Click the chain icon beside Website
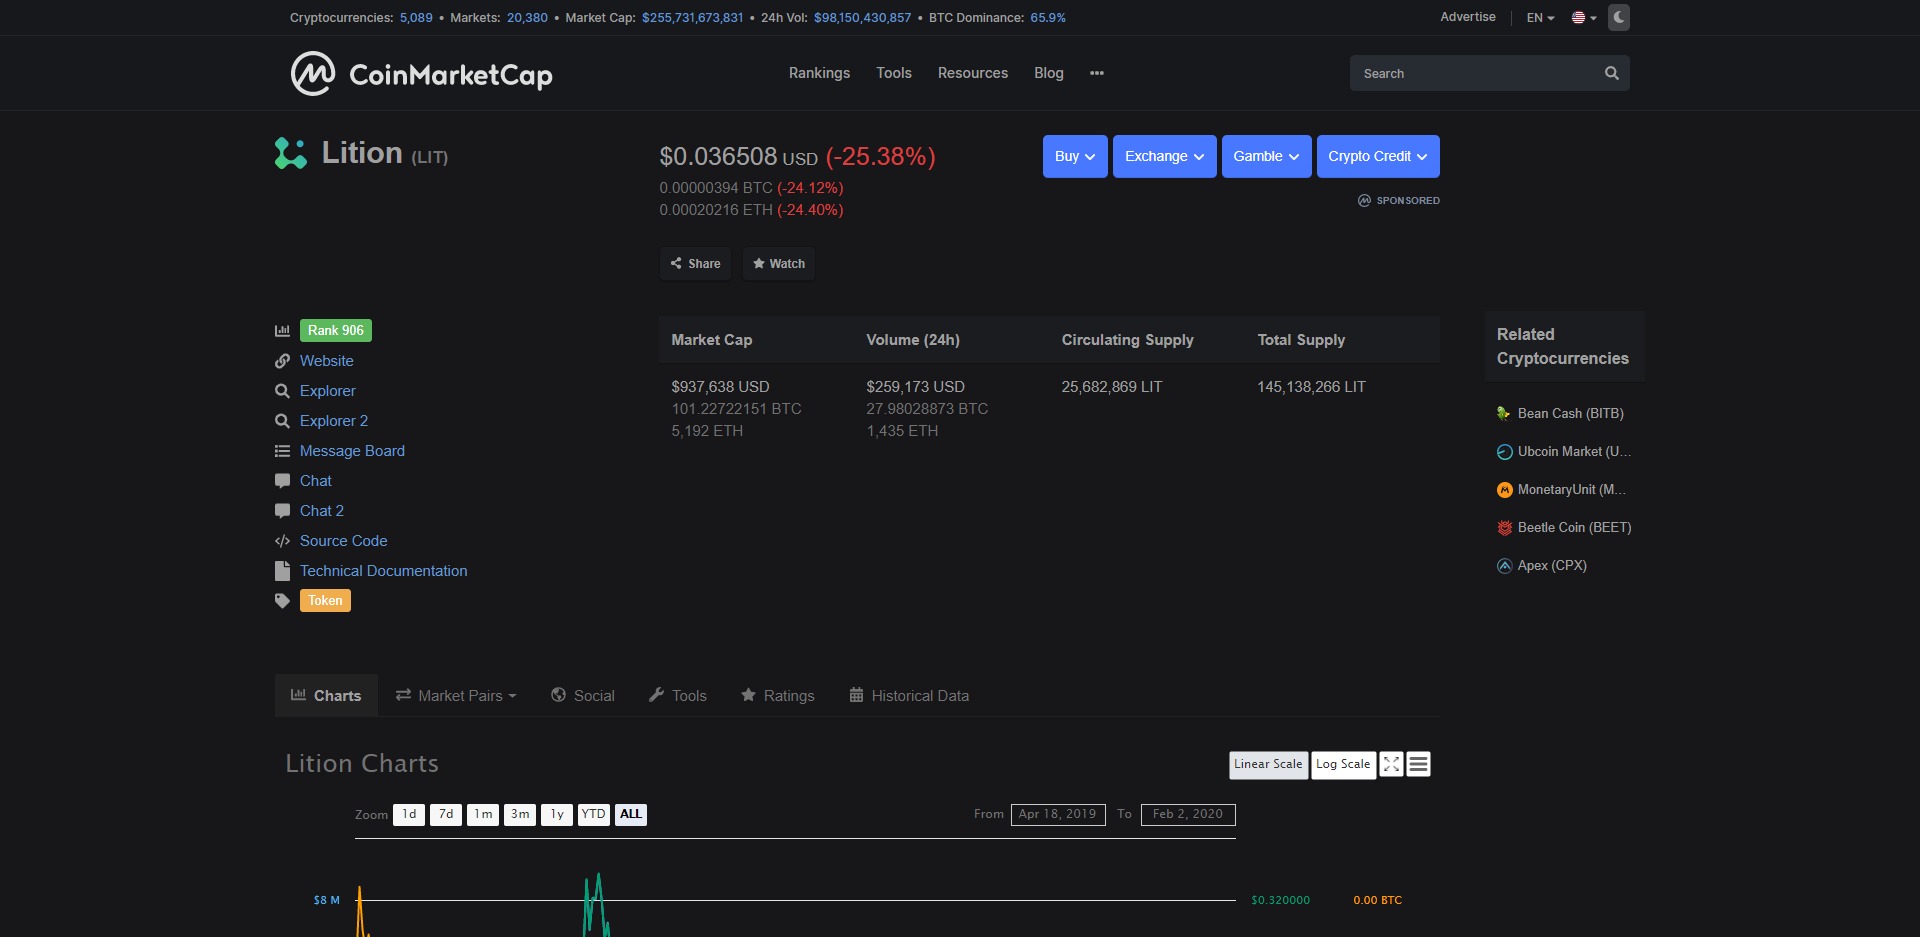 click(282, 361)
